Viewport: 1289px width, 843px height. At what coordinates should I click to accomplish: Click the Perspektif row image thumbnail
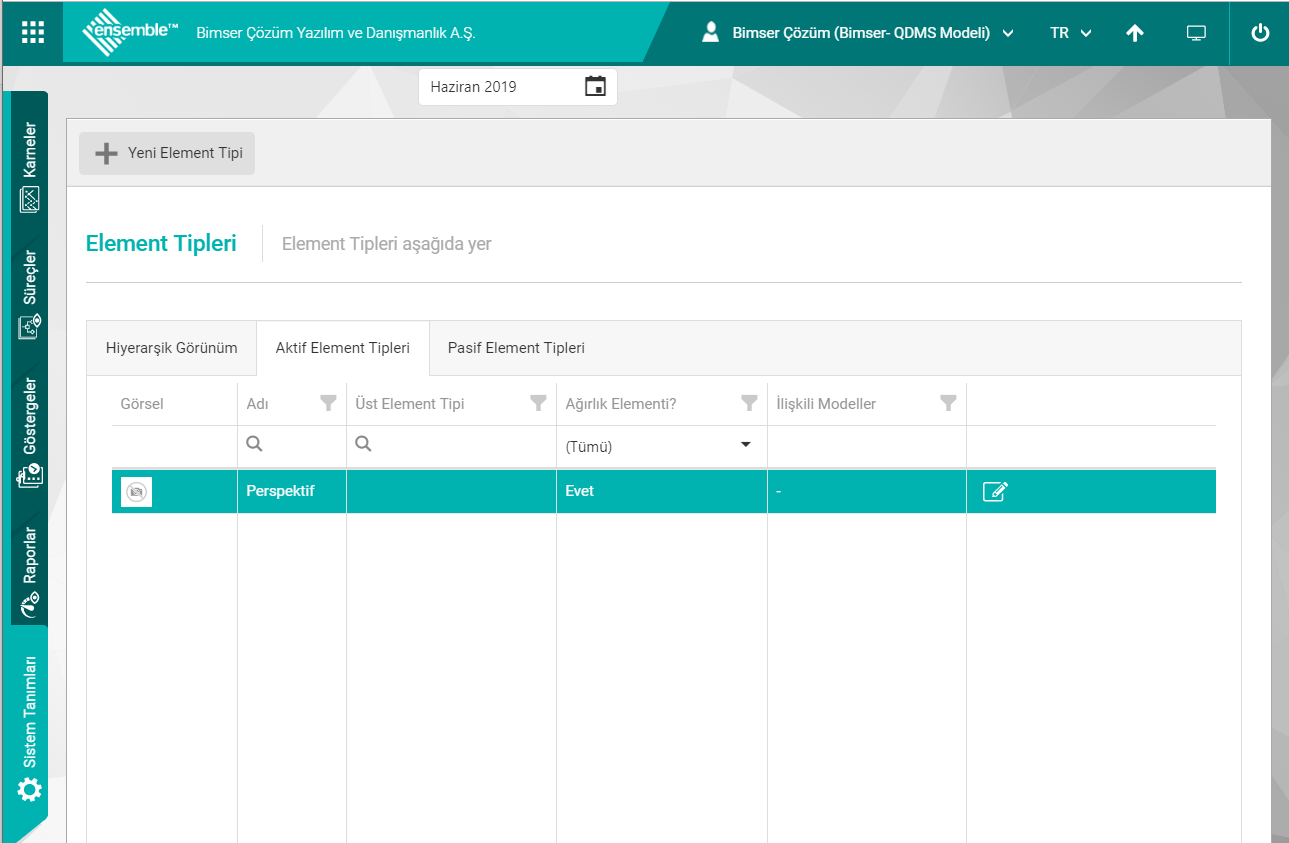click(x=136, y=491)
